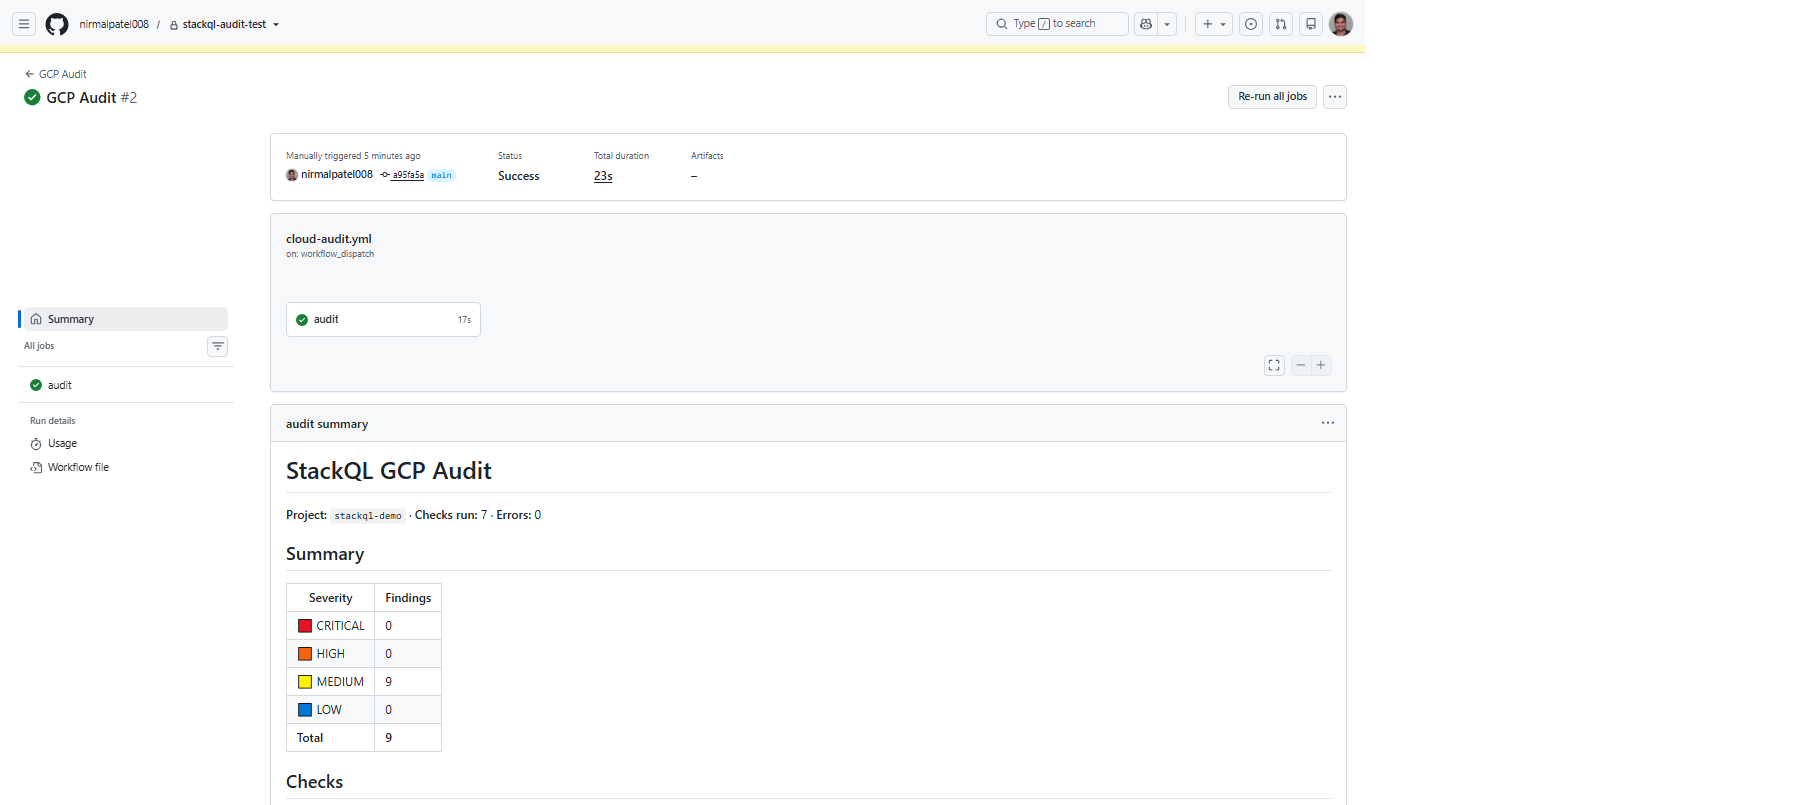Open Copilot chat icon in header

(x=1146, y=24)
